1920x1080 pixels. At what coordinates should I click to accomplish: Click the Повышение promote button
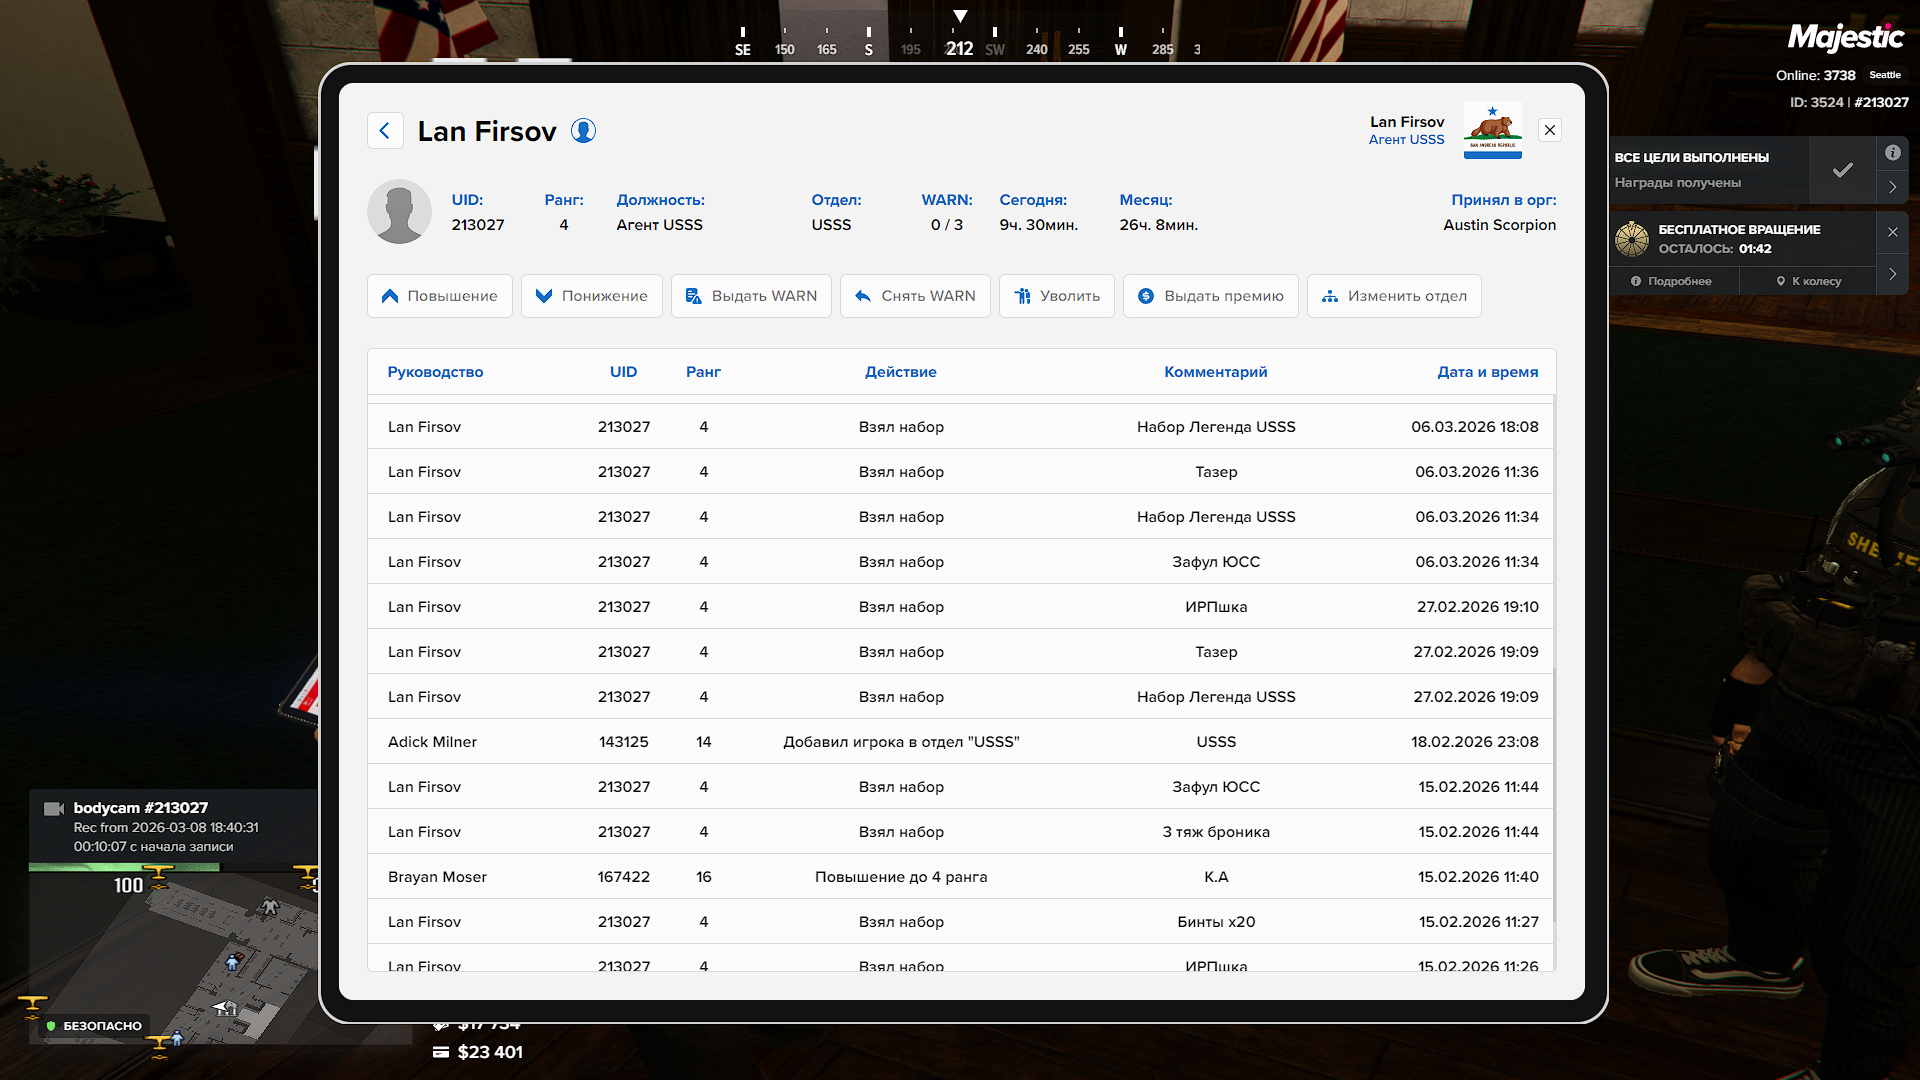coord(439,296)
